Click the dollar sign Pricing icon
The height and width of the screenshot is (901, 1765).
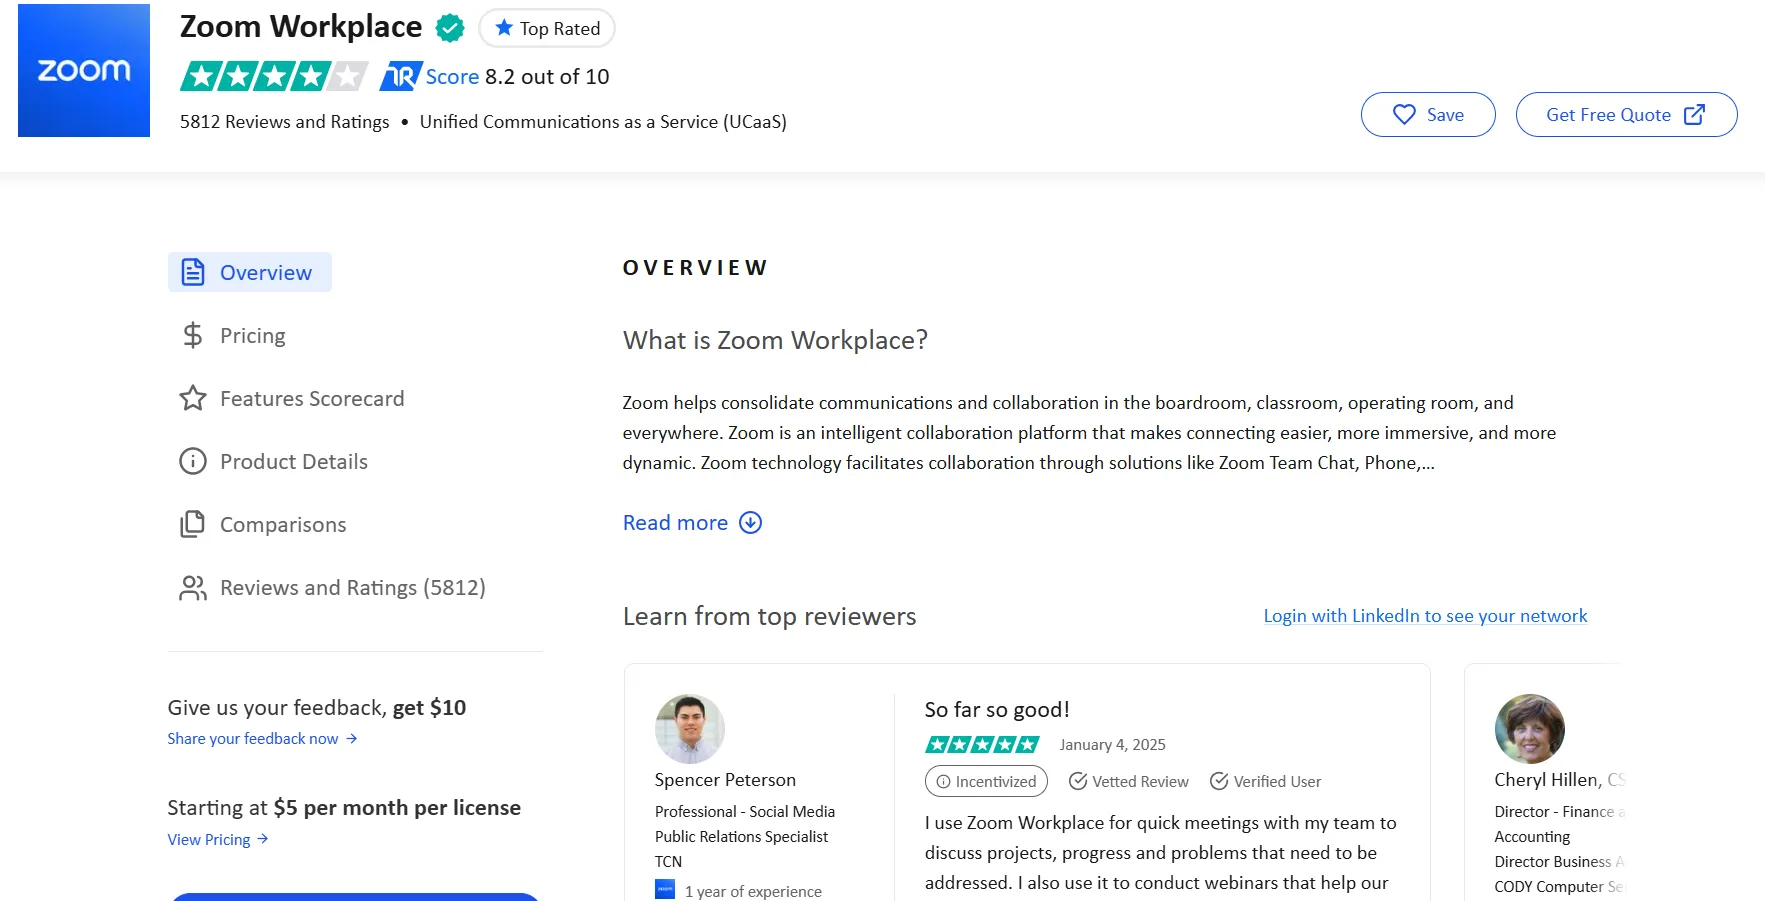[x=191, y=335]
